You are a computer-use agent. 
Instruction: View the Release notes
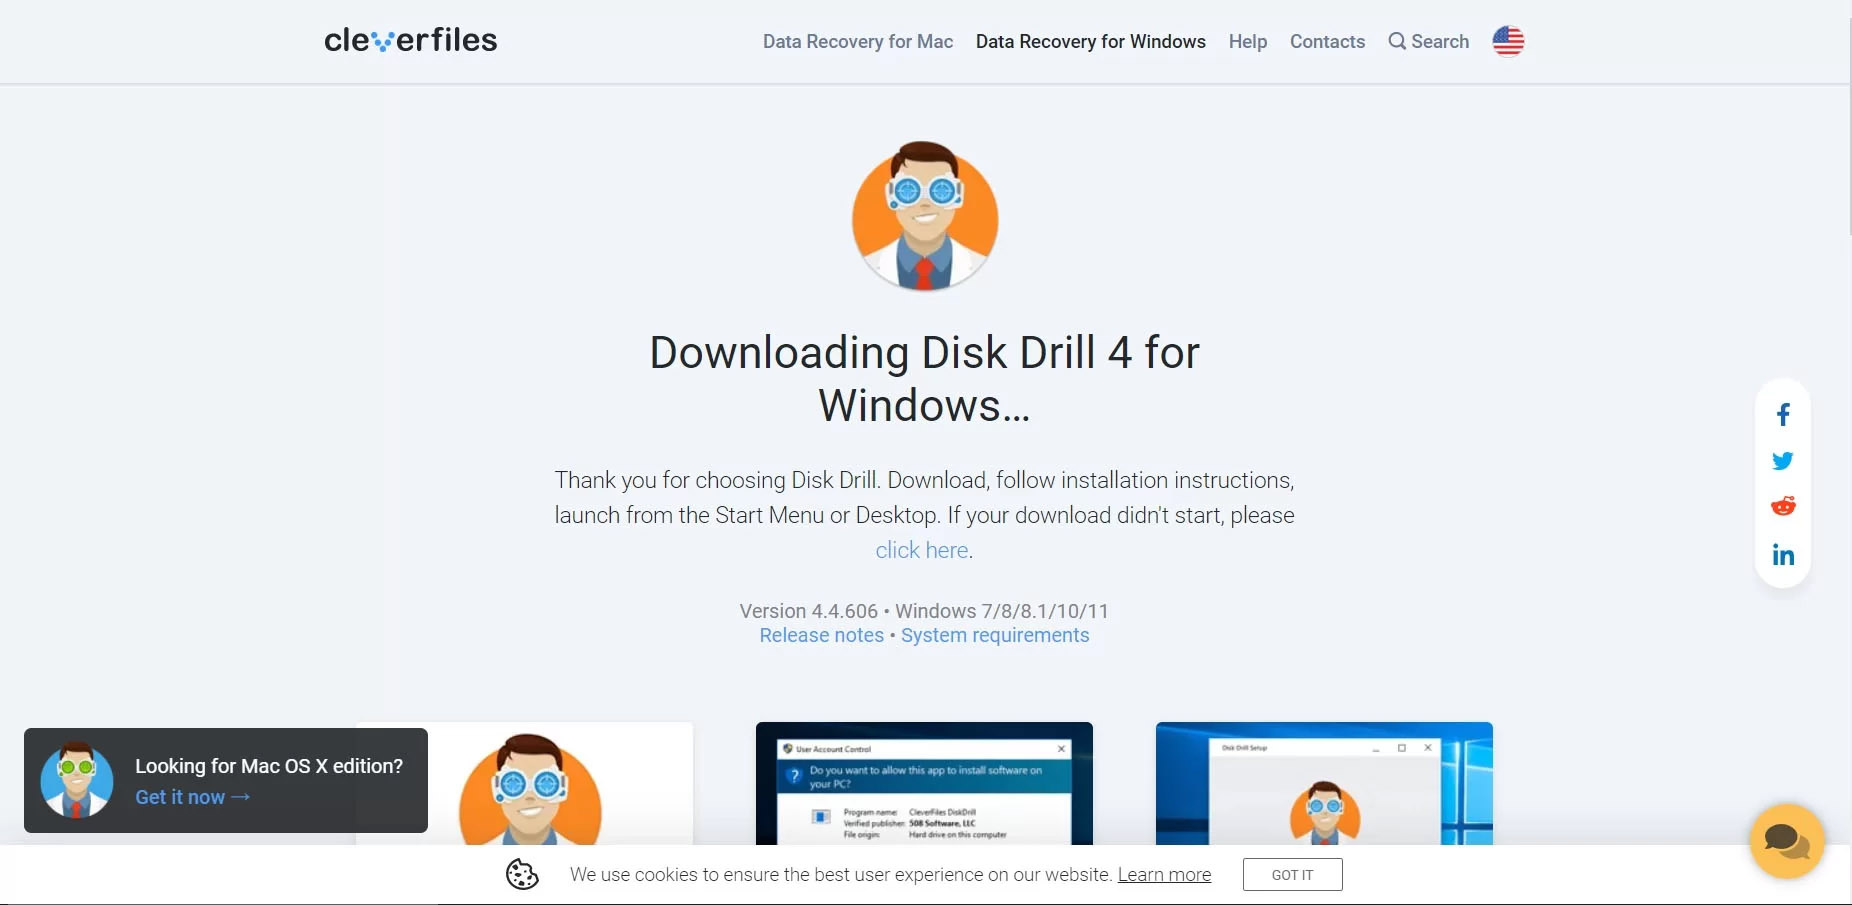pyautogui.click(x=821, y=635)
